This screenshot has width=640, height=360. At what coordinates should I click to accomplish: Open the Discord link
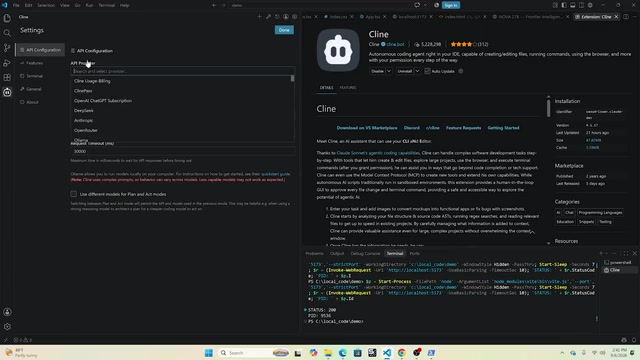pos(411,128)
